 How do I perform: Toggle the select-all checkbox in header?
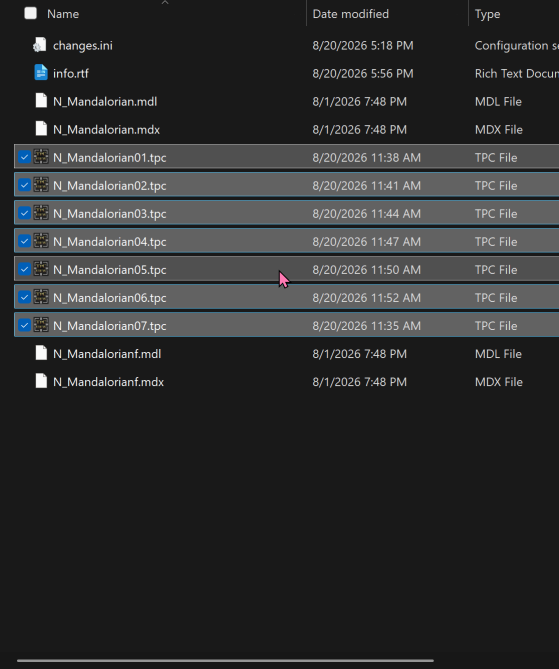(x=30, y=13)
